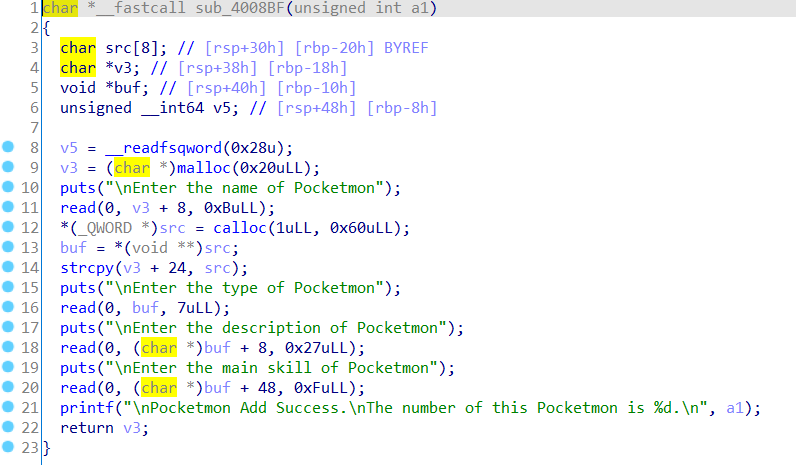Click the printf call on line 21

click(87, 408)
